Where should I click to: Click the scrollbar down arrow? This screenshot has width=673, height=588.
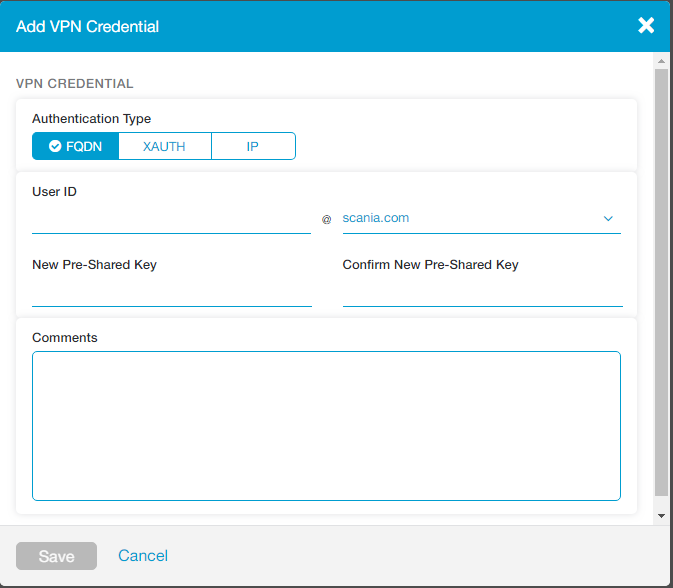661,516
